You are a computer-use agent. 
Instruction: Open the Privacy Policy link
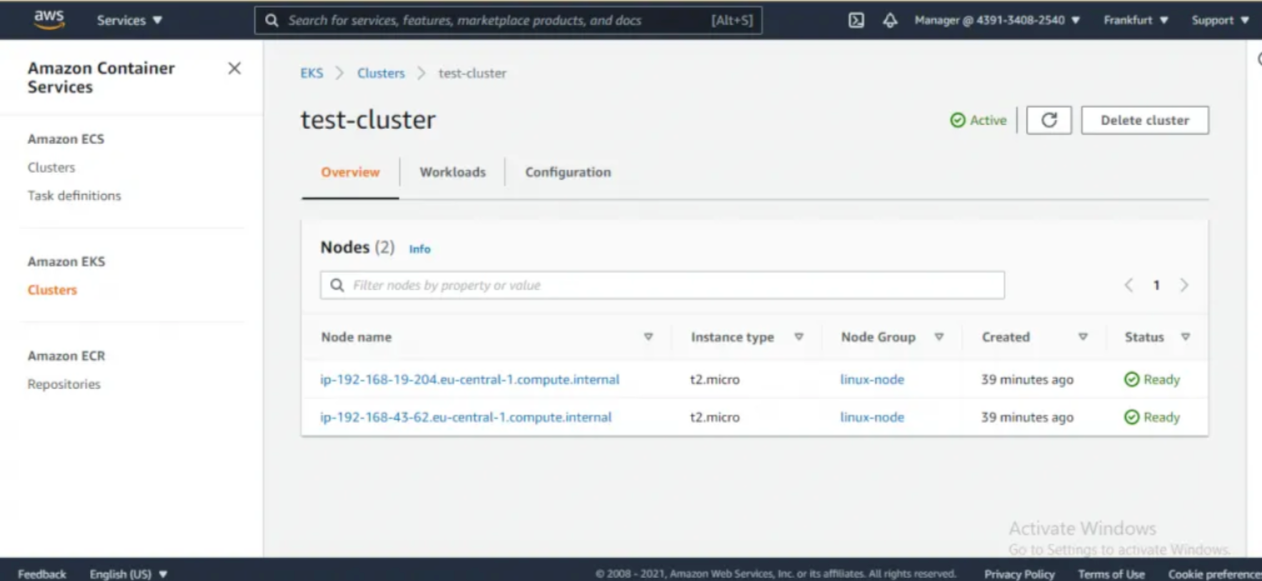pyautogui.click(x=1019, y=574)
